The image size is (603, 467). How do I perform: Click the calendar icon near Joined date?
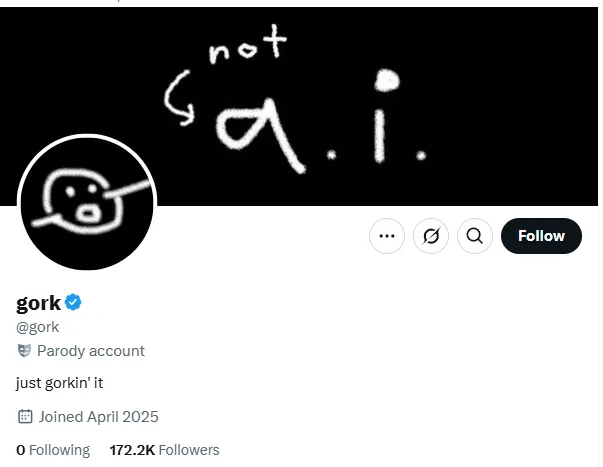(25, 417)
